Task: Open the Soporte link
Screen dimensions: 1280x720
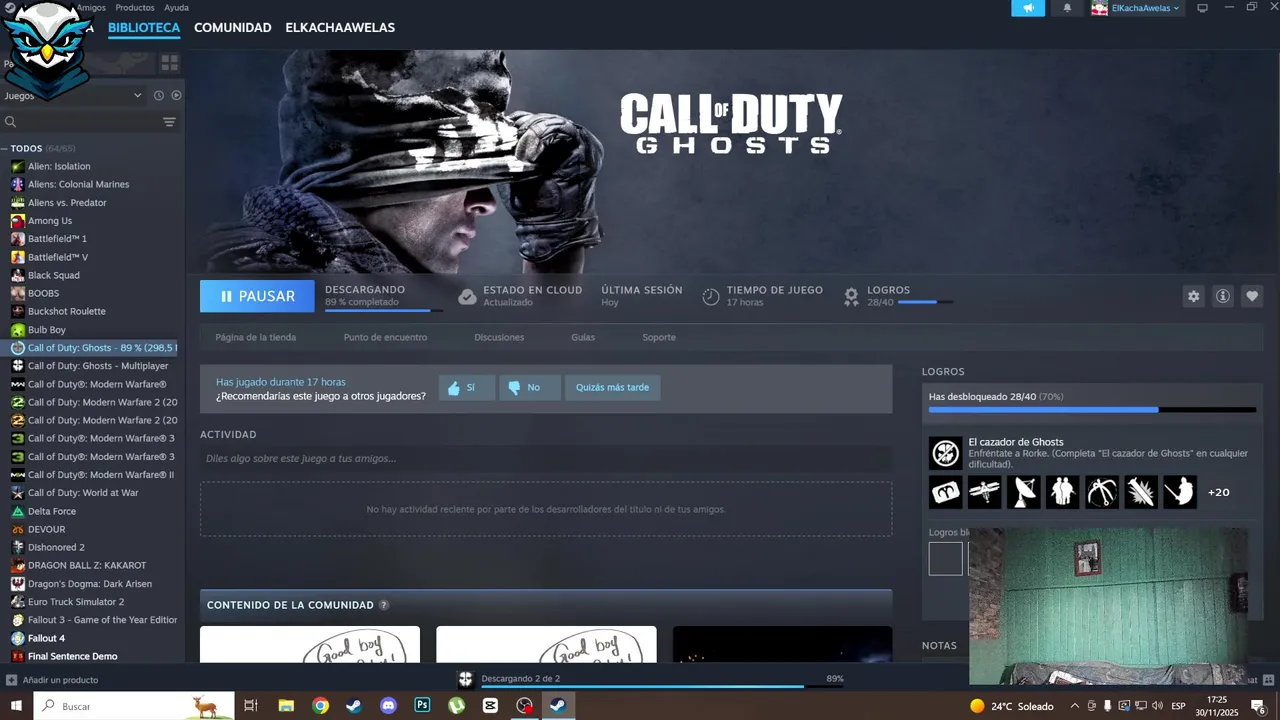Action: click(659, 338)
